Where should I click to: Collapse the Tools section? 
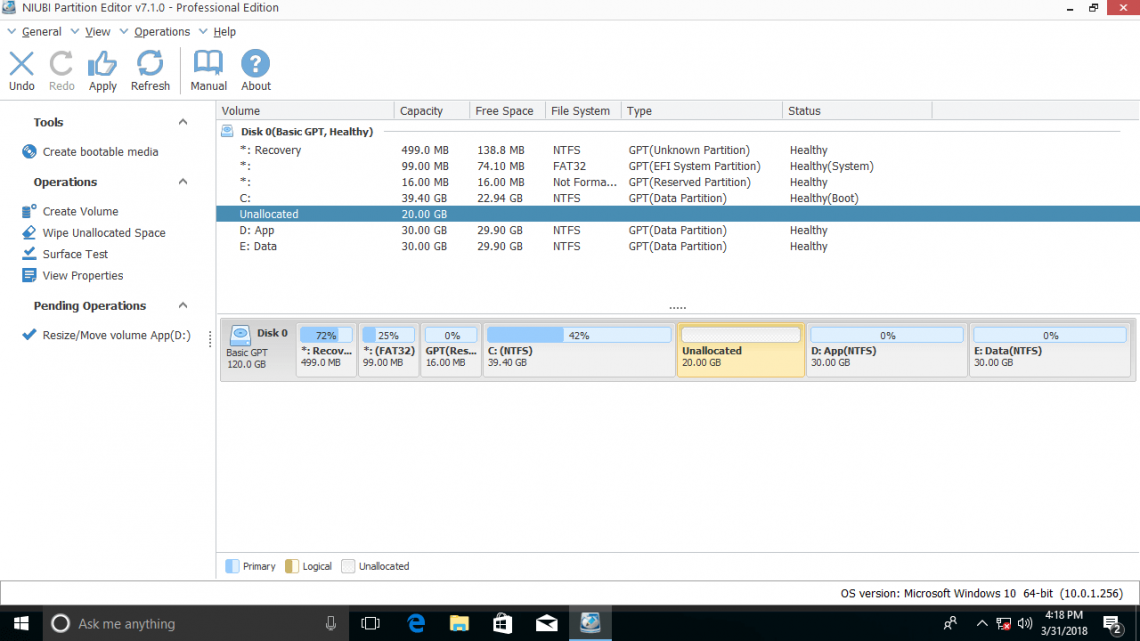click(x=182, y=121)
